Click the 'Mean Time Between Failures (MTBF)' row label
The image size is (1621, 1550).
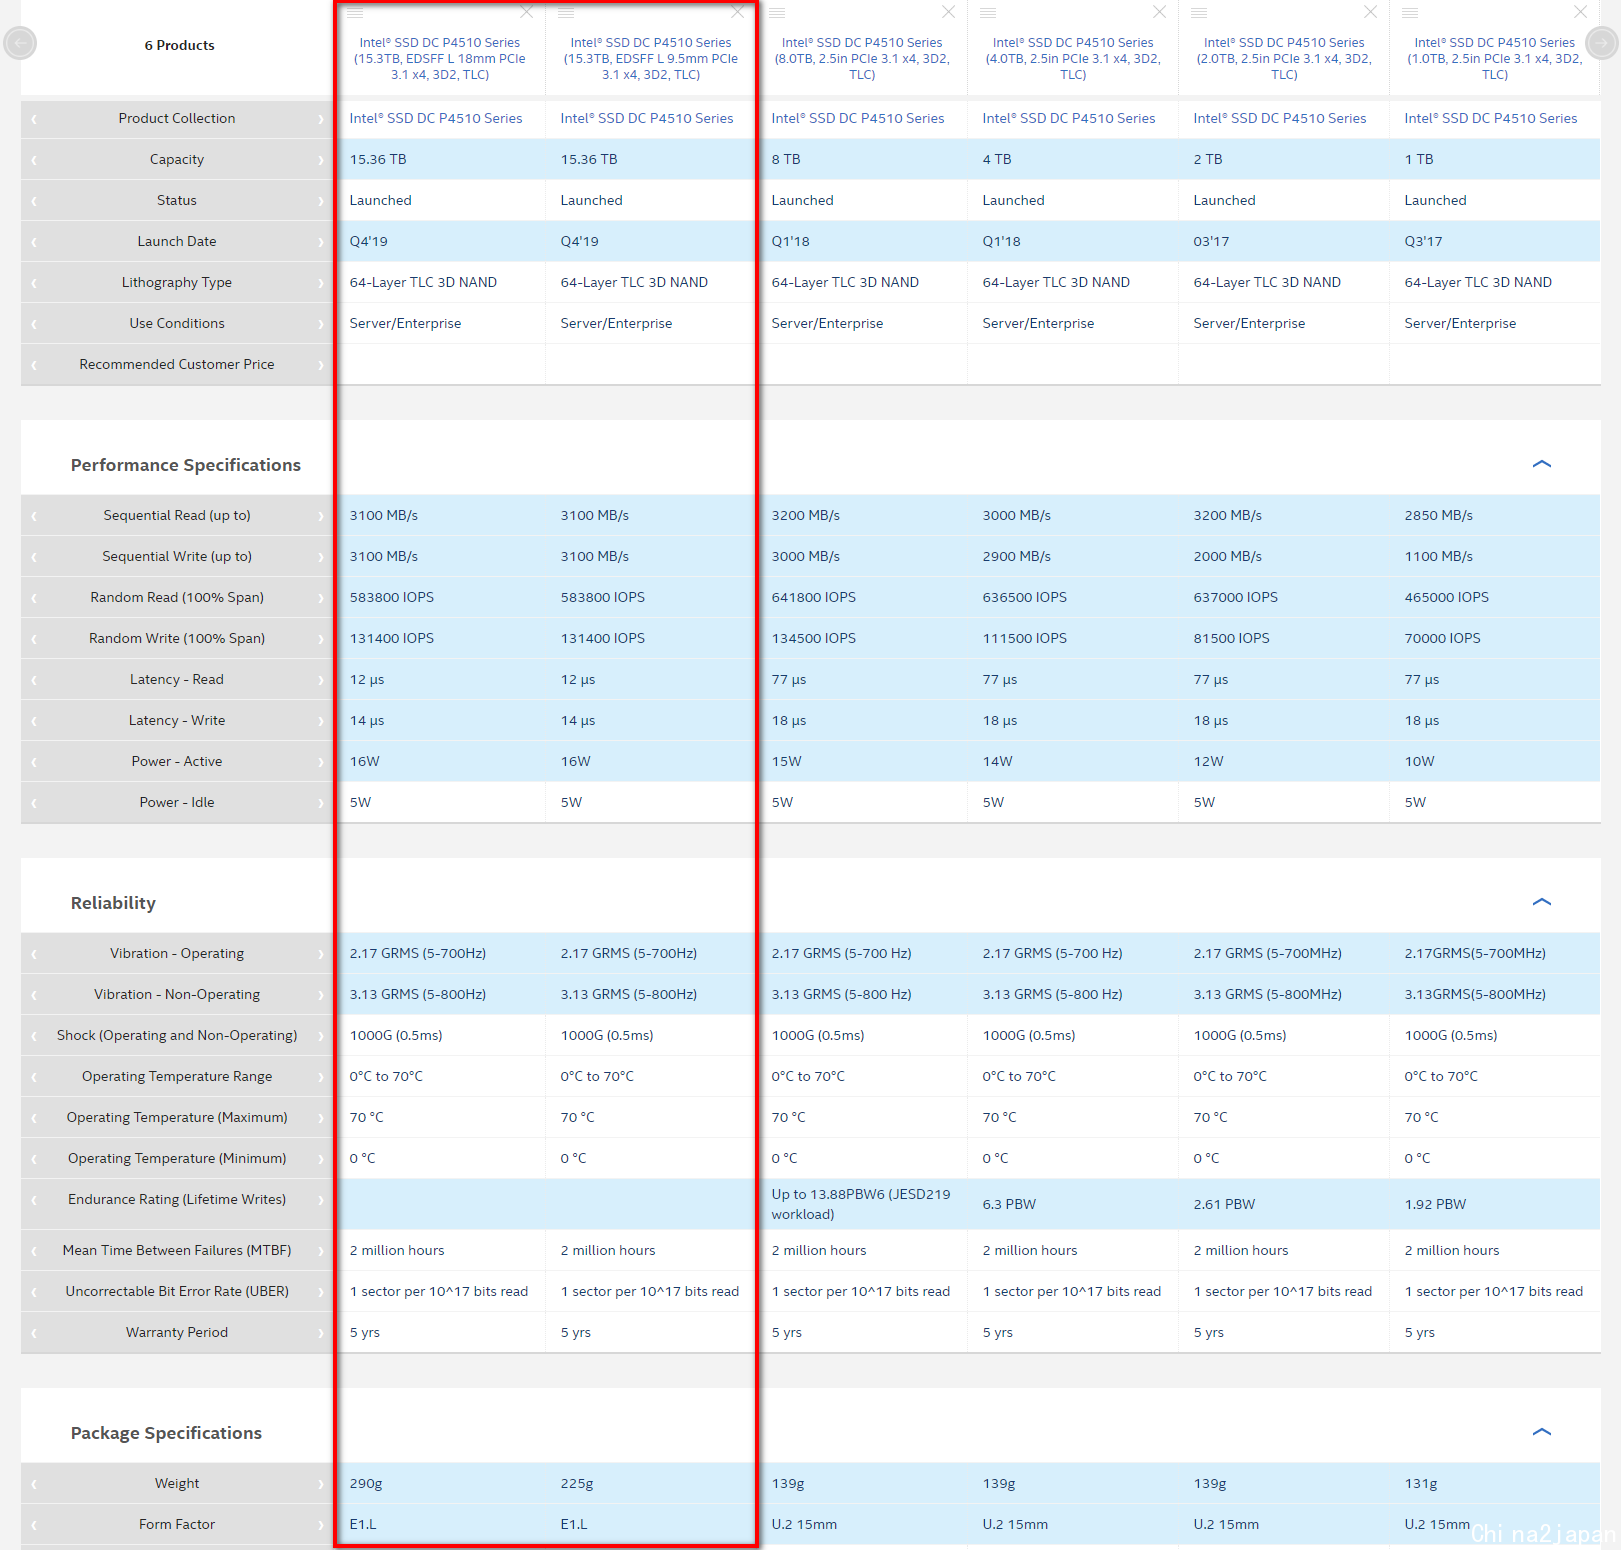click(177, 1250)
